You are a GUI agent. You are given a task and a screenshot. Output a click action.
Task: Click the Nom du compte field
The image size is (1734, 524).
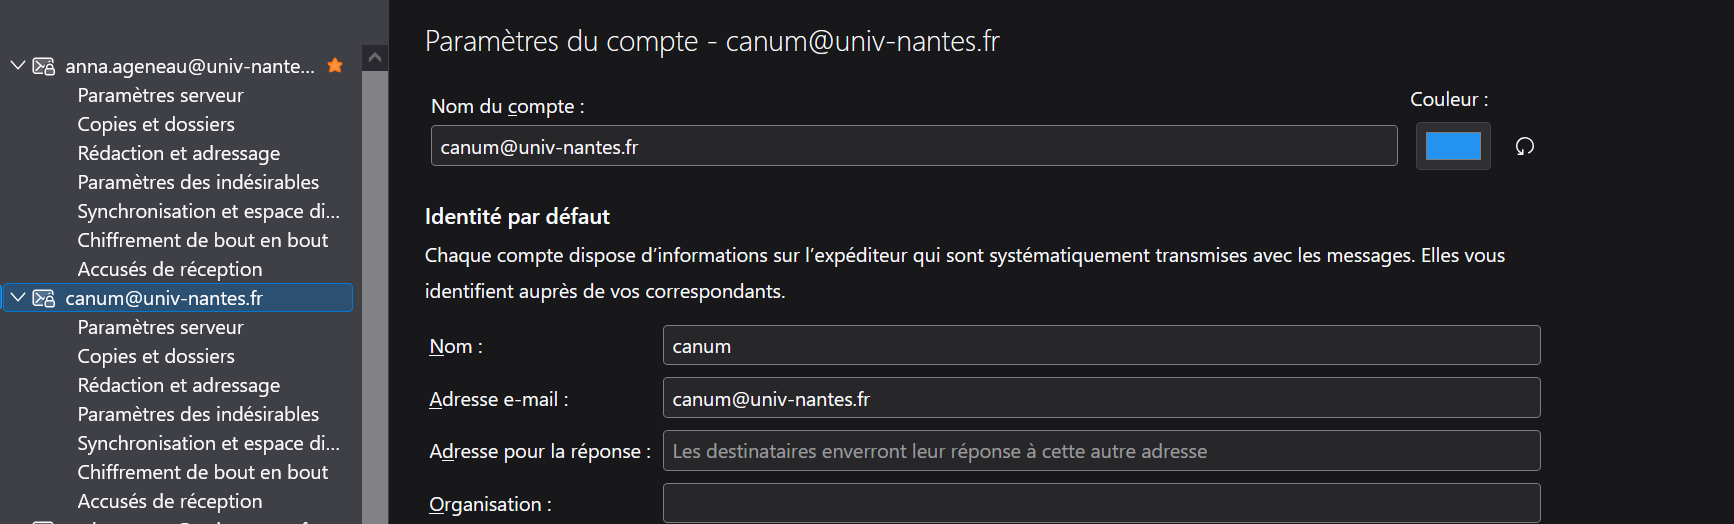click(913, 146)
